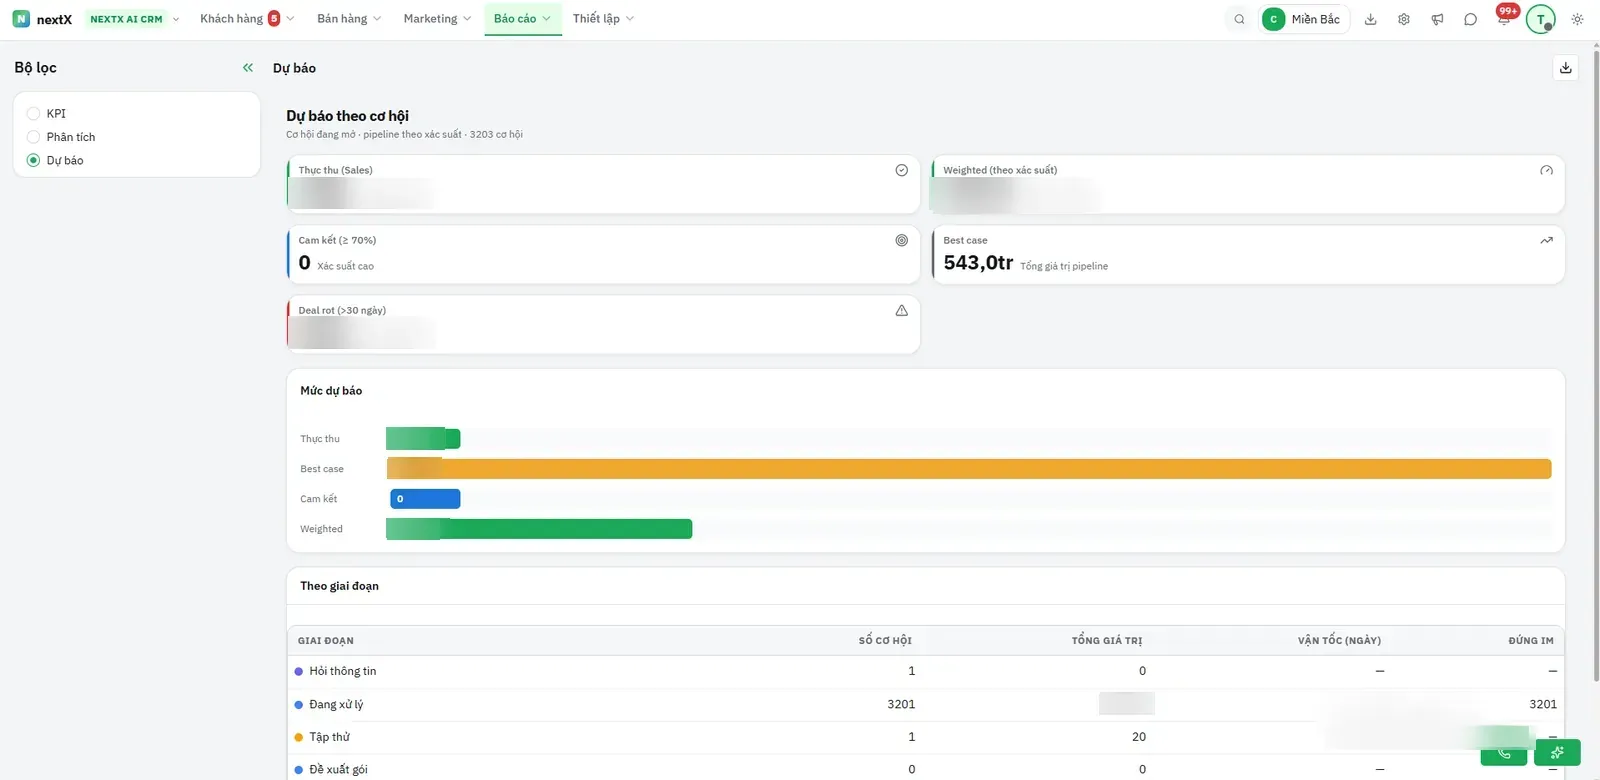Click the user avatar labeled T
The height and width of the screenshot is (780, 1600).
1540,19
